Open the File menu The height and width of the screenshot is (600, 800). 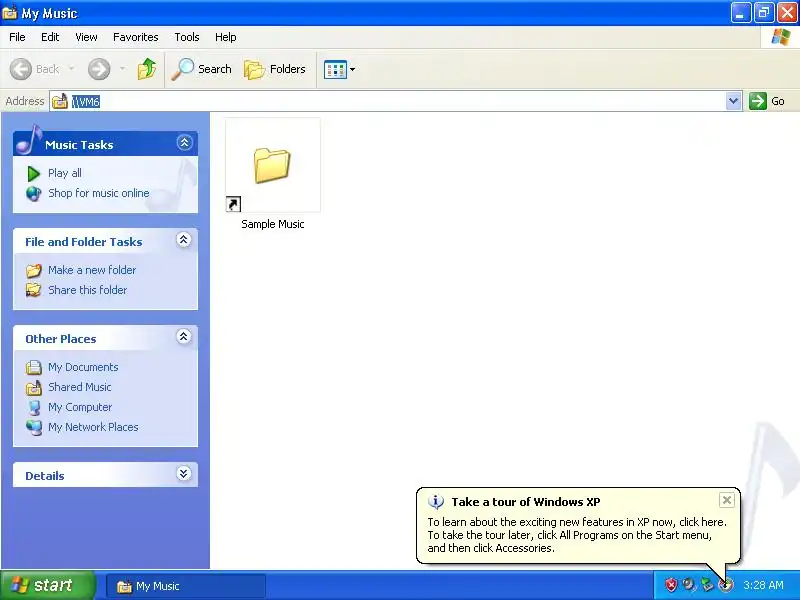pos(17,37)
